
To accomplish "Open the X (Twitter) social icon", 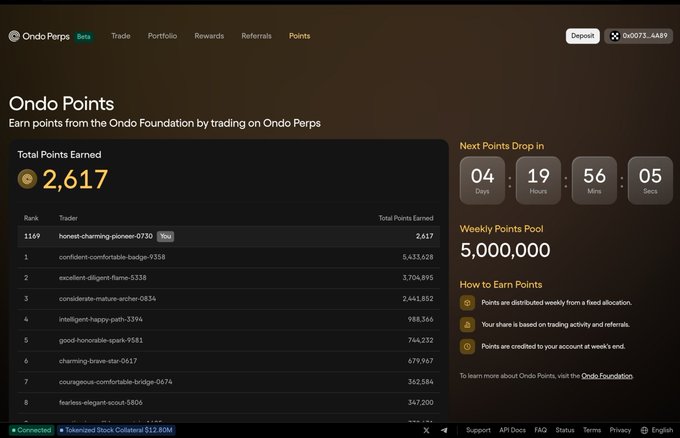I will [x=426, y=430].
